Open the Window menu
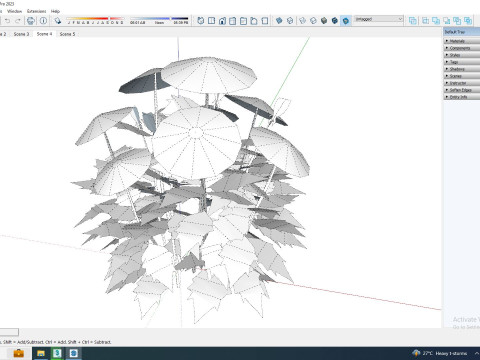 click(15, 11)
